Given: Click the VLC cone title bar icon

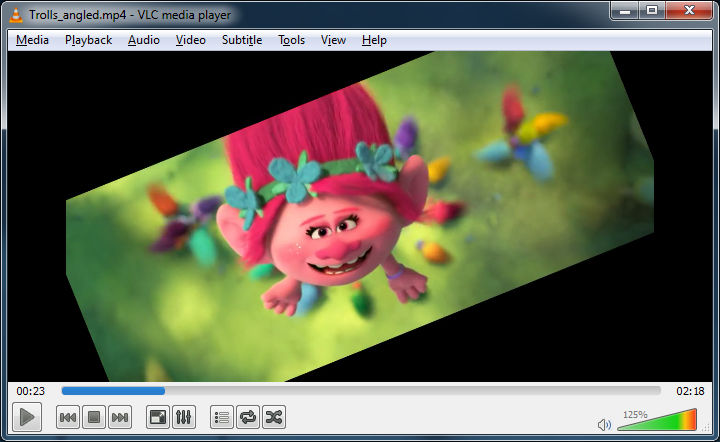Looking at the screenshot, I should tap(16, 15).
